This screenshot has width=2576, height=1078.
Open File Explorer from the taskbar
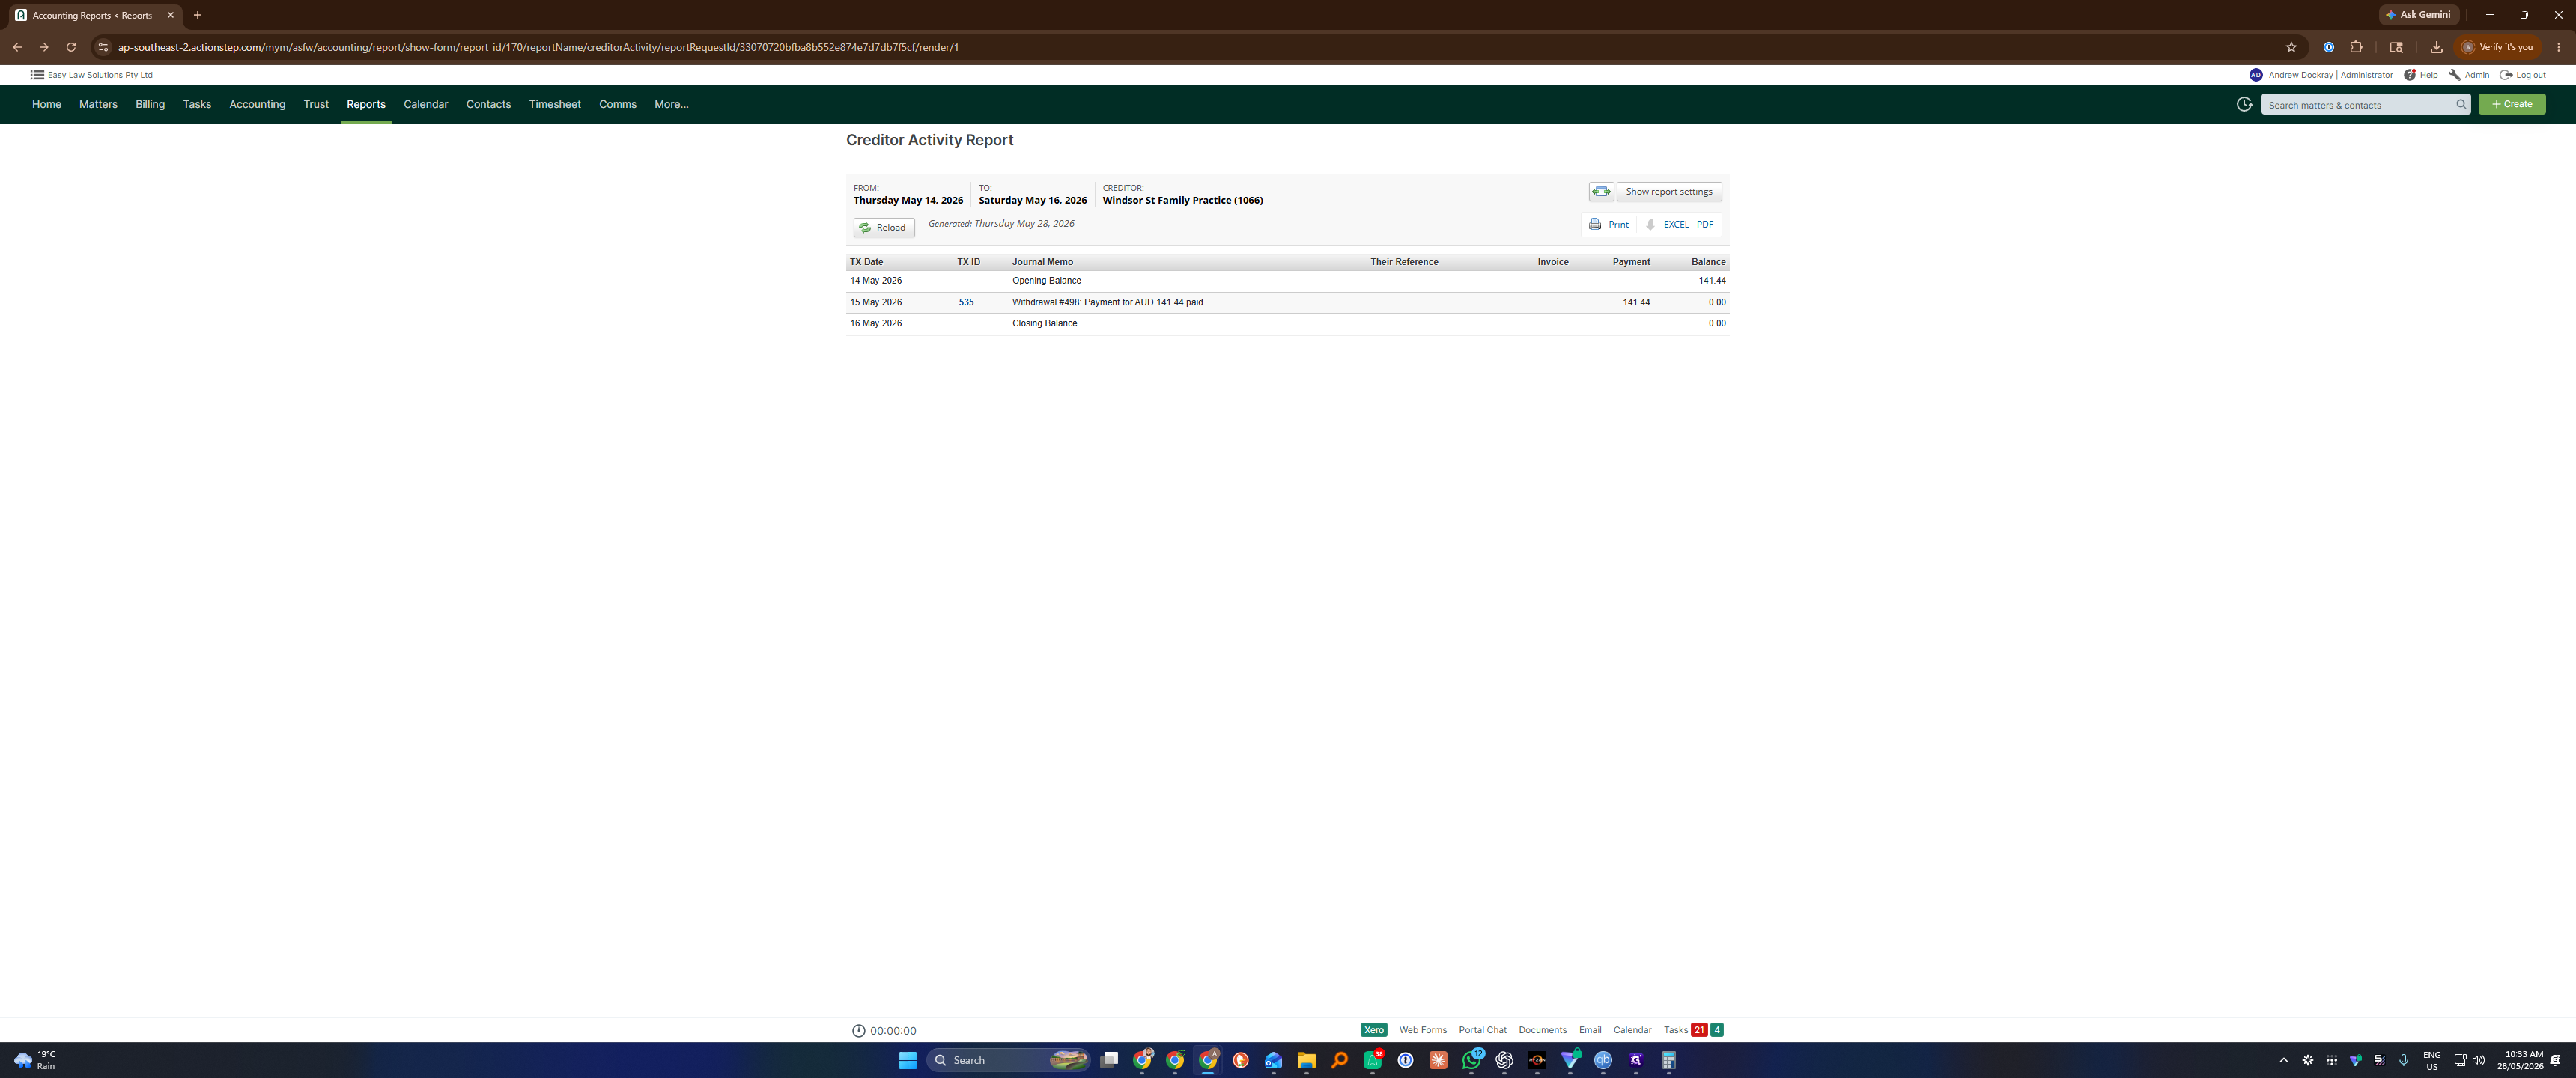pyautogui.click(x=1306, y=1060)
